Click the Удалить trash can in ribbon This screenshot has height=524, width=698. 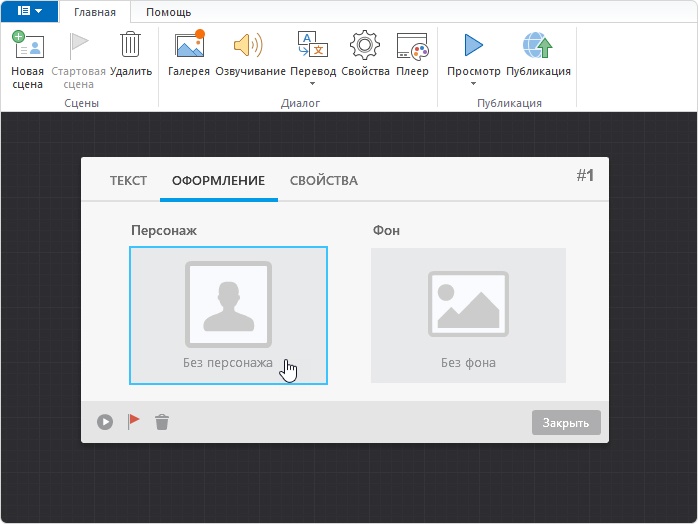pos(131,53)
